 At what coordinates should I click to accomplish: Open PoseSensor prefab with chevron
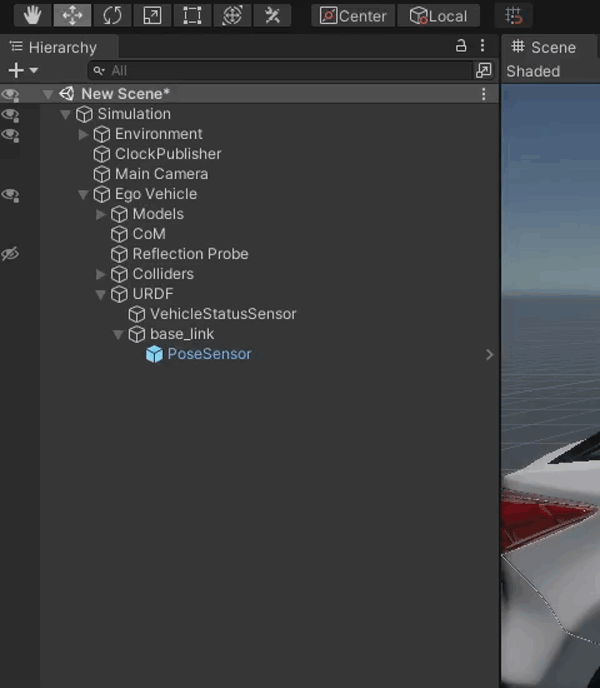[x=489, y=355]
